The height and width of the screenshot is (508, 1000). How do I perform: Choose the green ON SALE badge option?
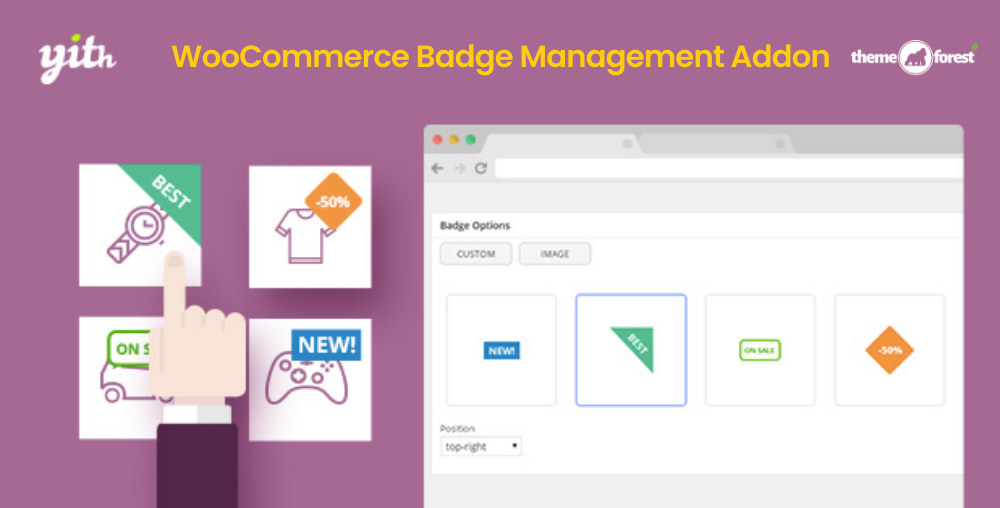coord(760,350)
